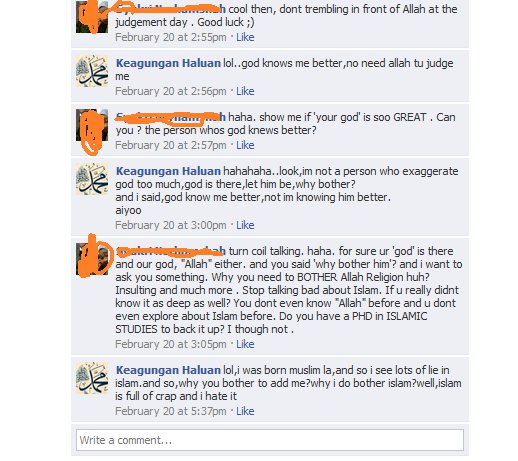Like the February 20 2:57pm comment
This screenshot has width=518, height=461.
tap(245, 145)
